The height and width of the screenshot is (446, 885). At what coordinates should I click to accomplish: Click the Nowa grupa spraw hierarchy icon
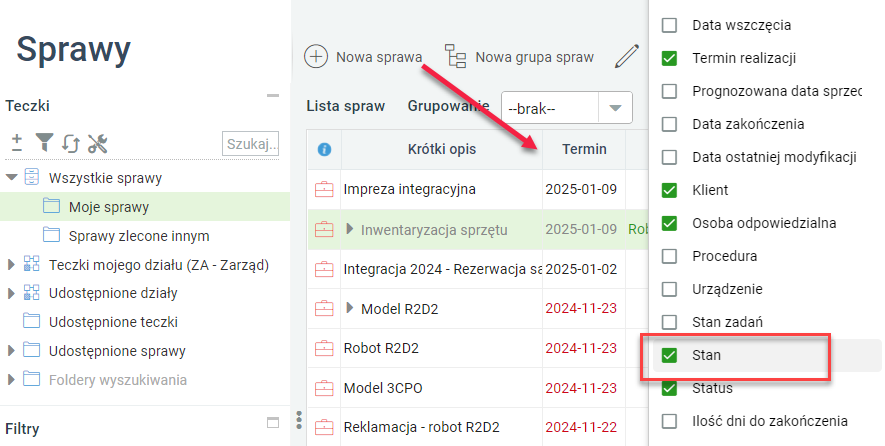pos(455,56)
